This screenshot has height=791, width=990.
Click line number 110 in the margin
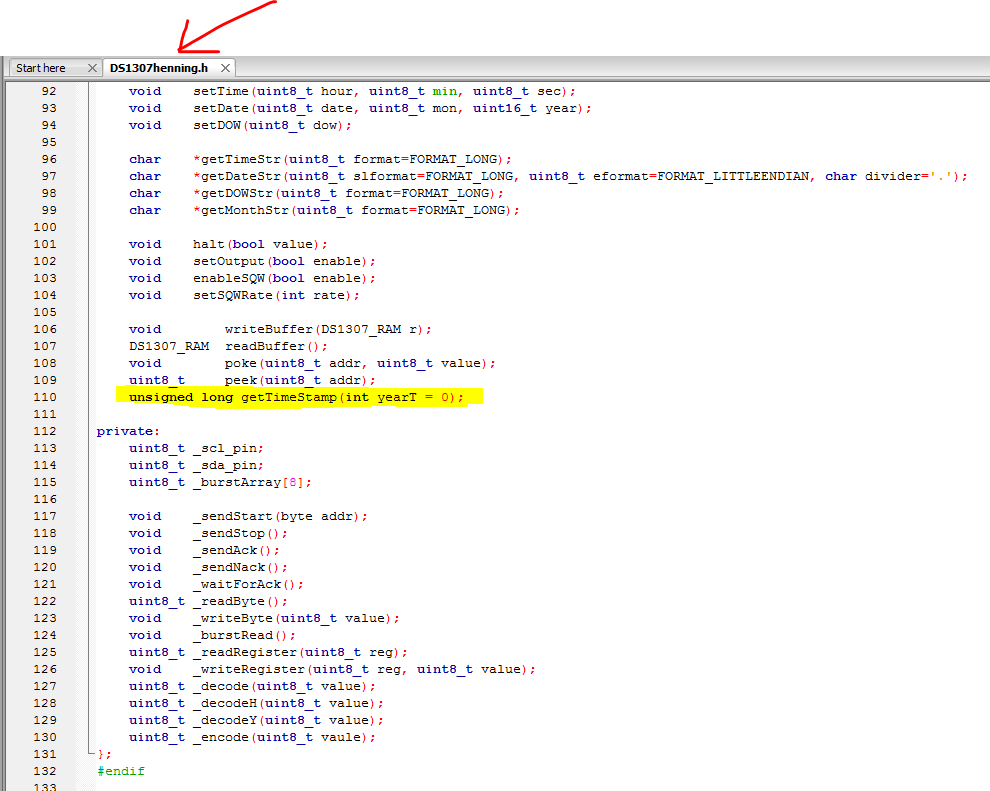click(x=44, y=397)
